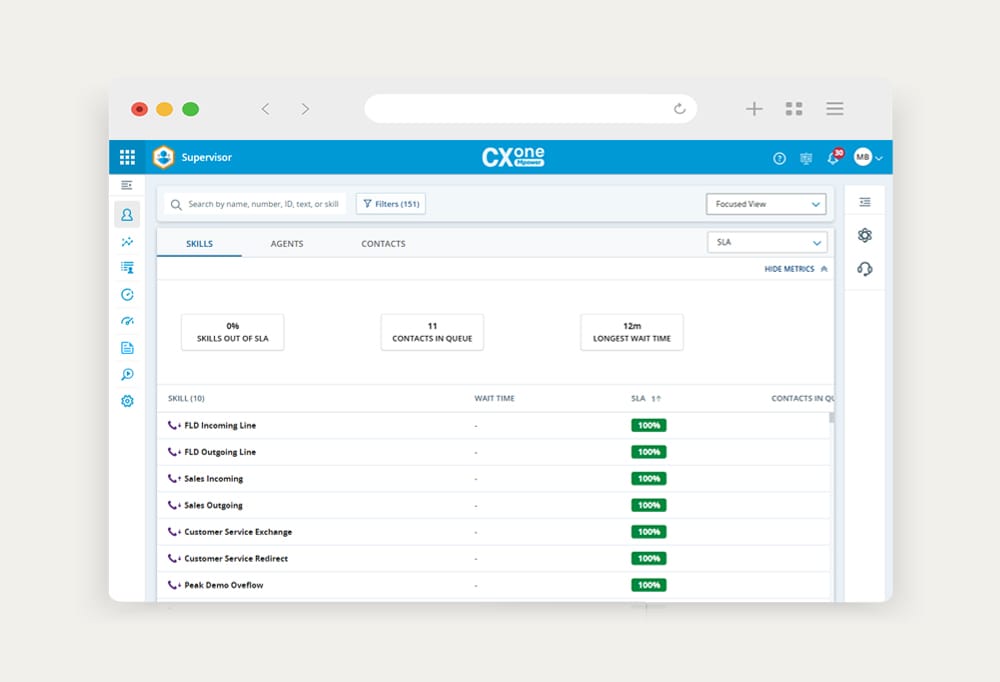Switch to the AGENTS tab
1000x682 pixels.
[287, 244]
